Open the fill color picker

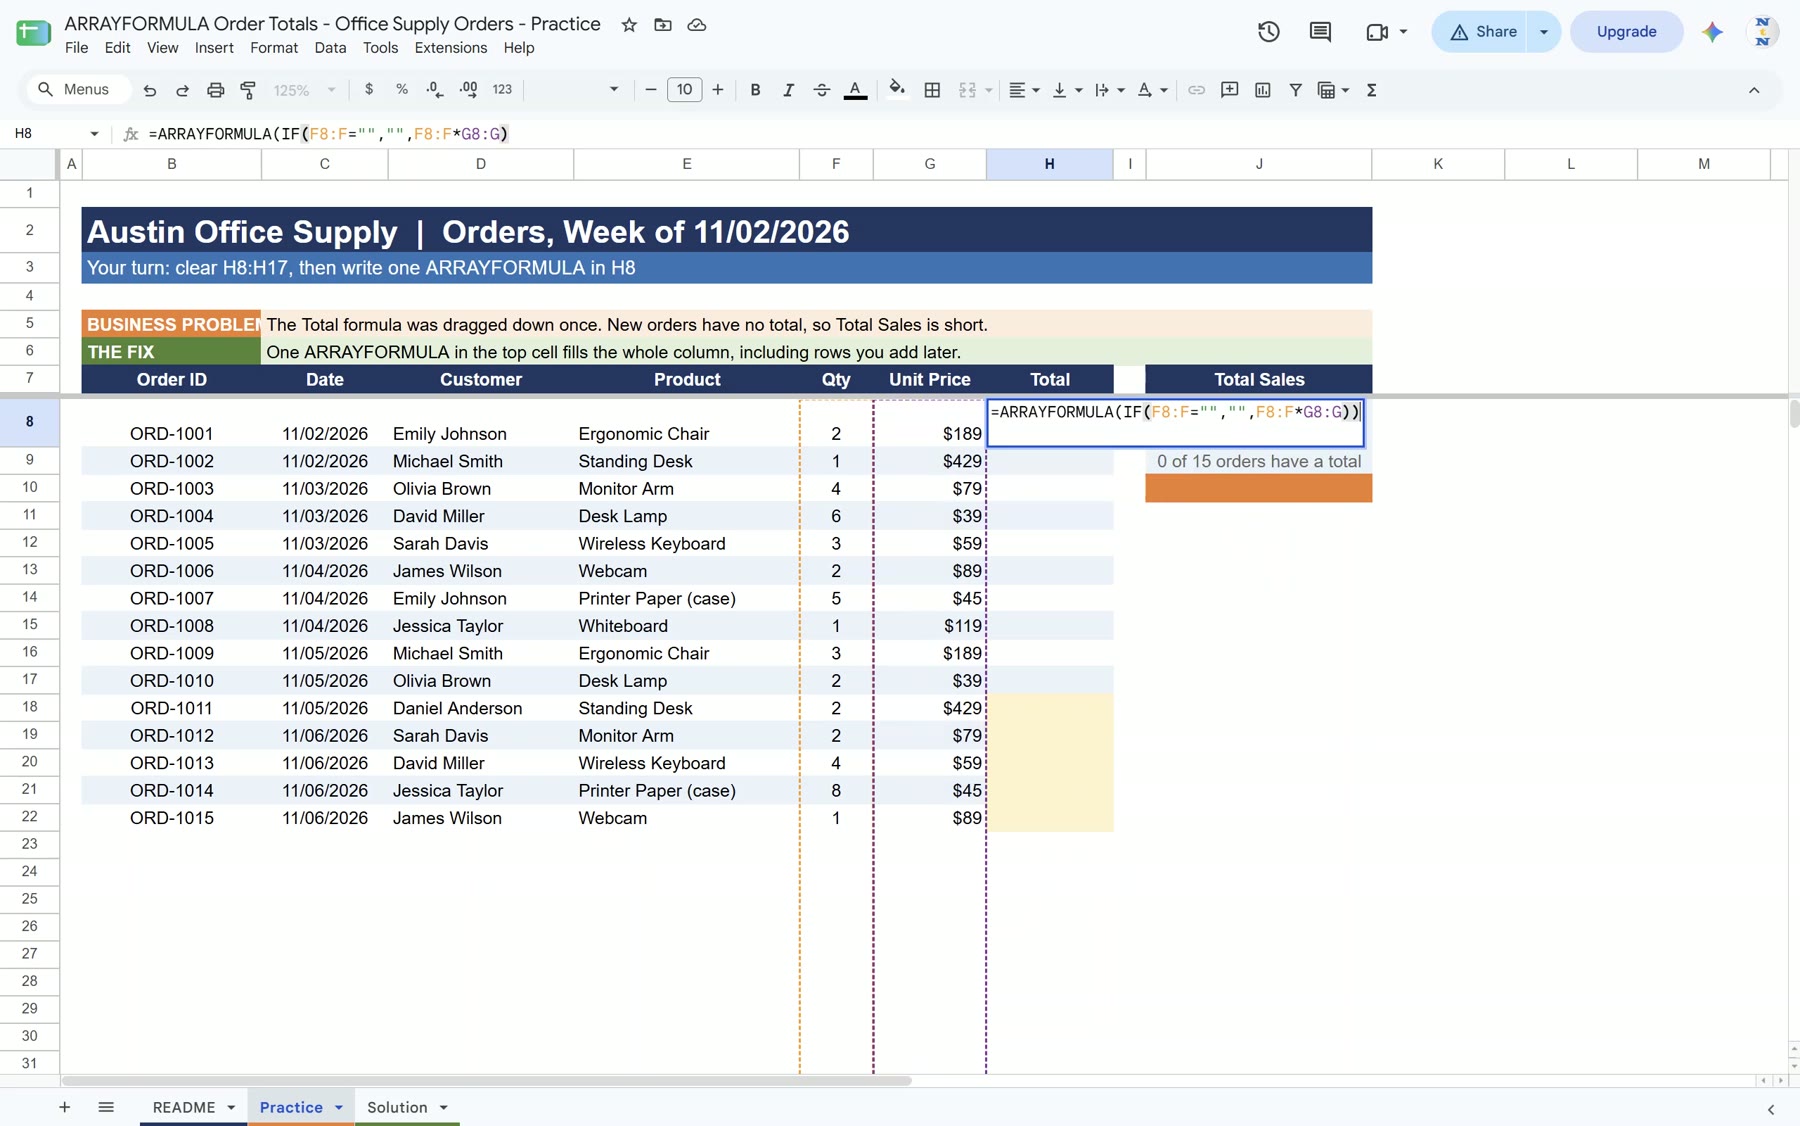[x=897, y=90]
